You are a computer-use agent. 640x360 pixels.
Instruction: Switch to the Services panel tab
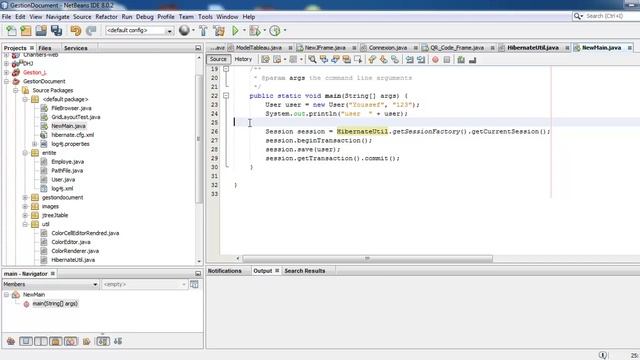pos(76,48)
